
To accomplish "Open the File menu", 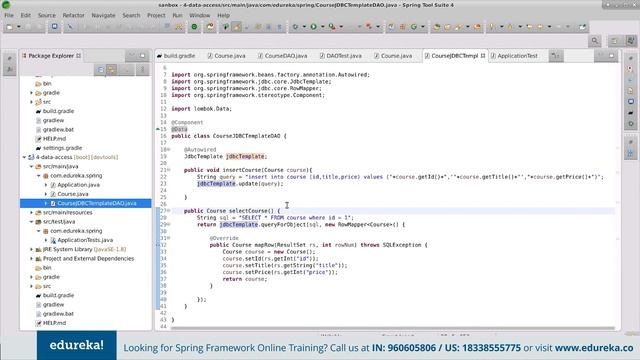I will [9, 15].
